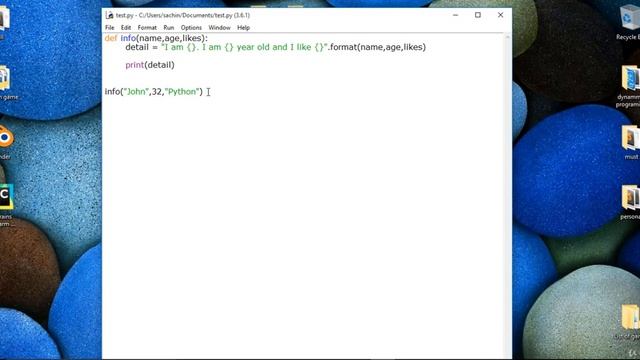Select the PyCharm desktop shortcut icon
Viewport: 640px width, 360px height.
[7, 205]
